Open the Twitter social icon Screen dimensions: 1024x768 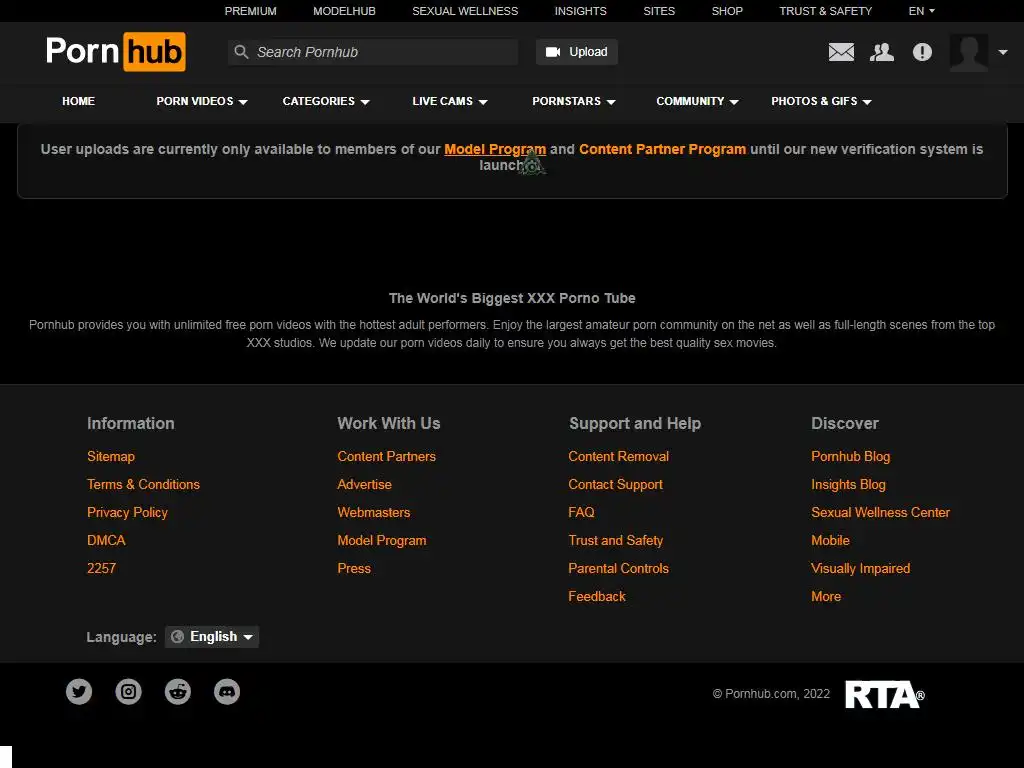(79, 692)
